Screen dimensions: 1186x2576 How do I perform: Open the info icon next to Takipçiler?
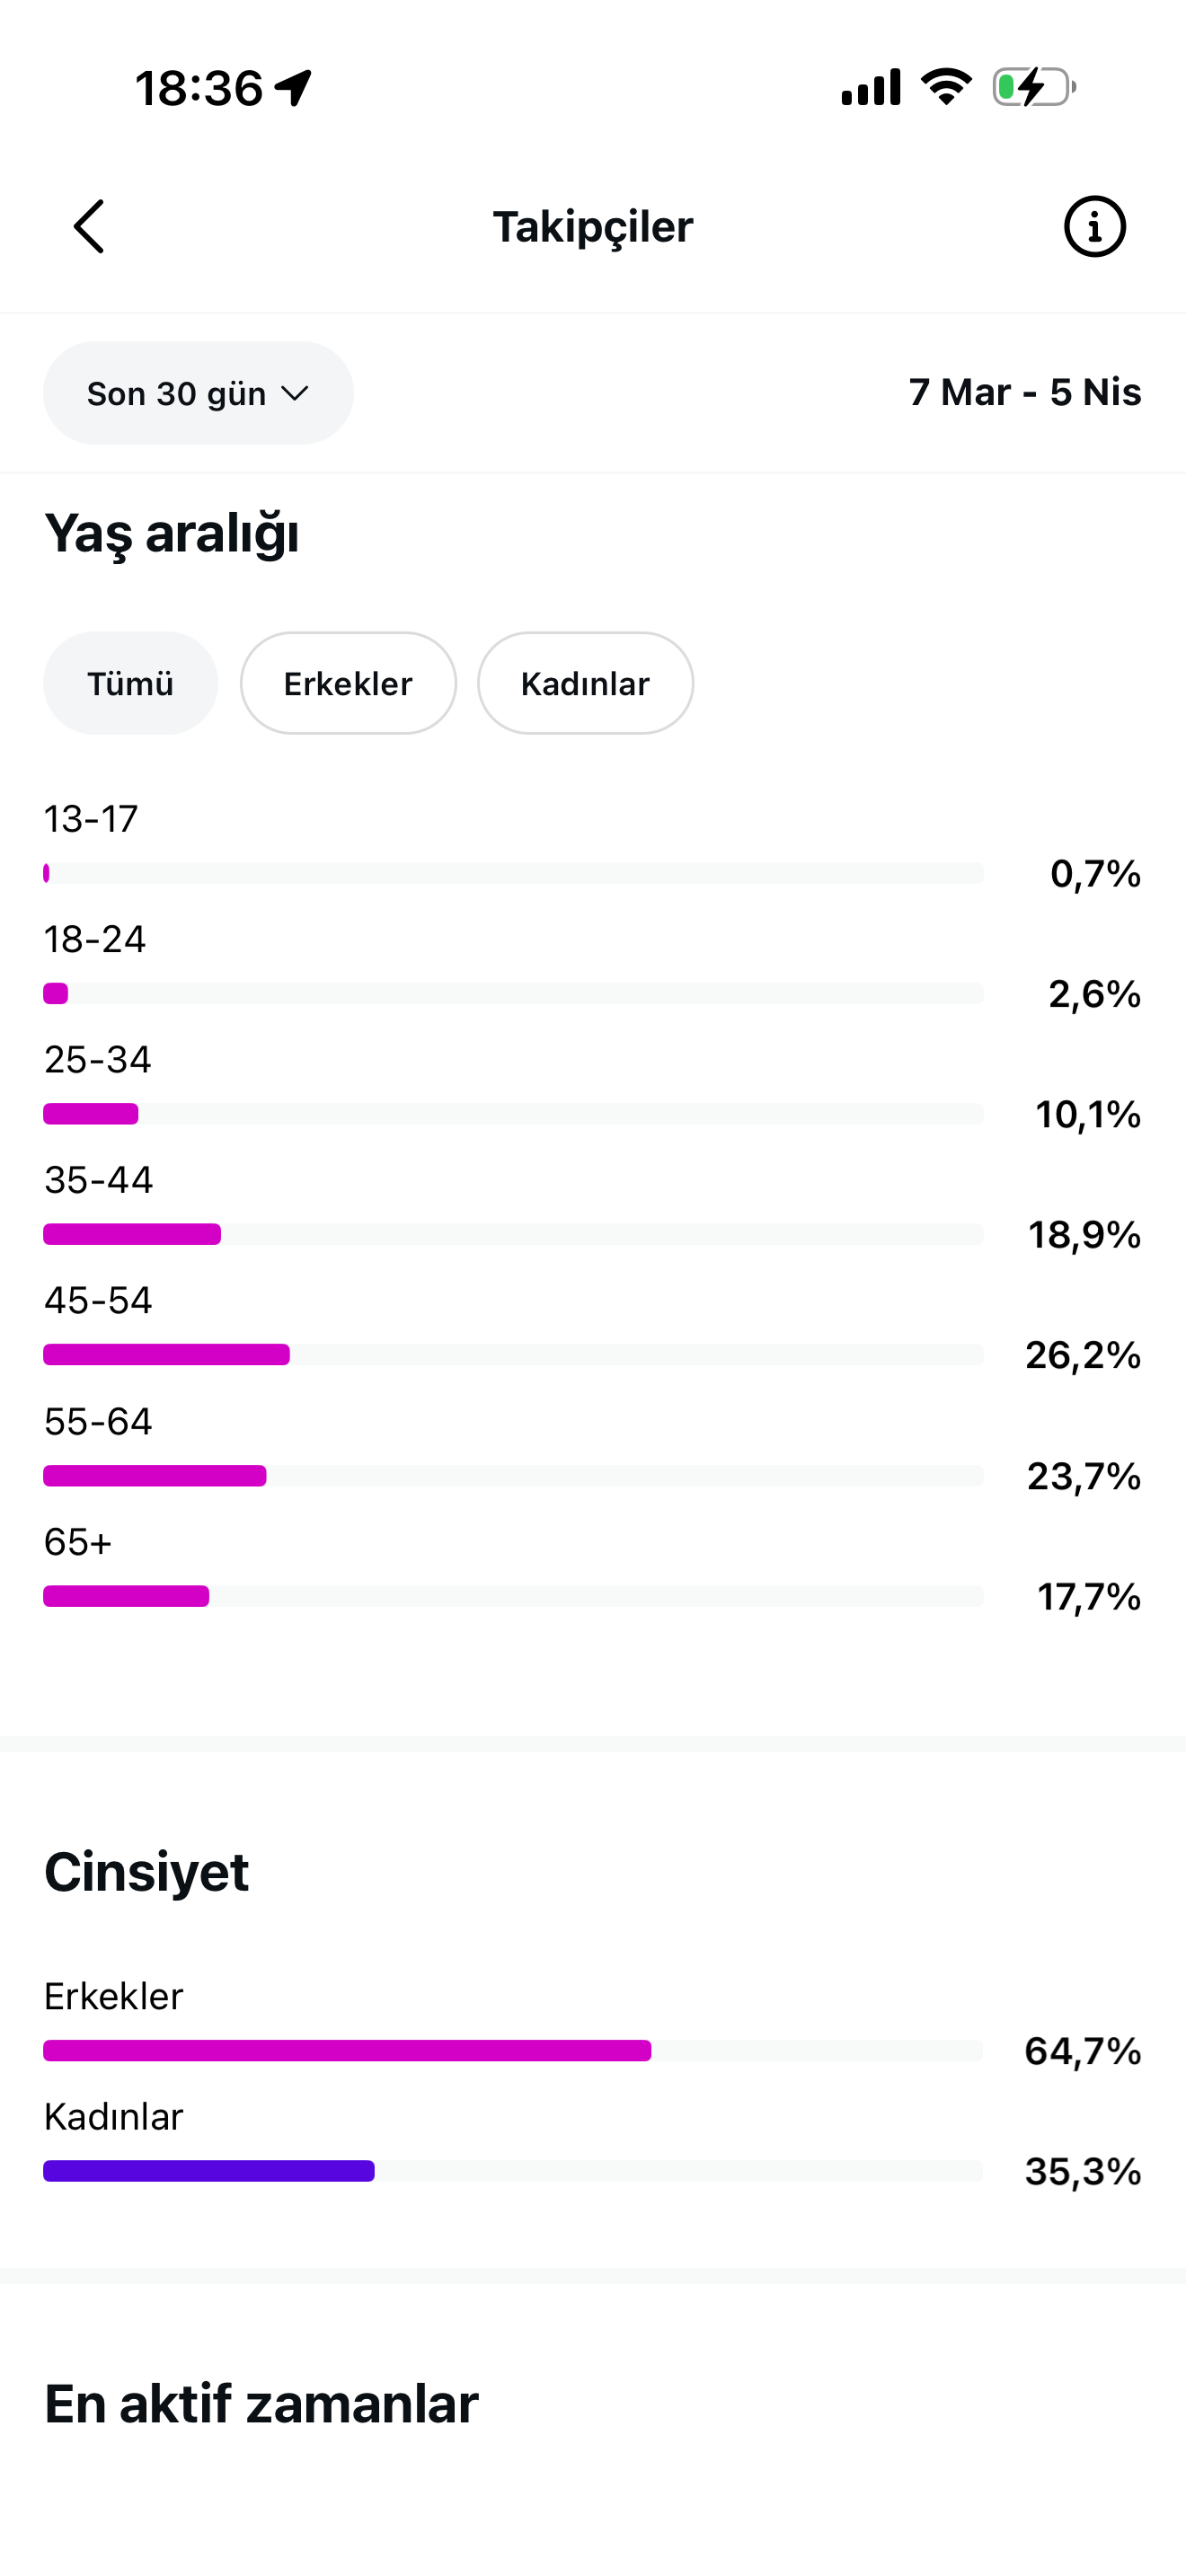click(x=1094, y=226)
